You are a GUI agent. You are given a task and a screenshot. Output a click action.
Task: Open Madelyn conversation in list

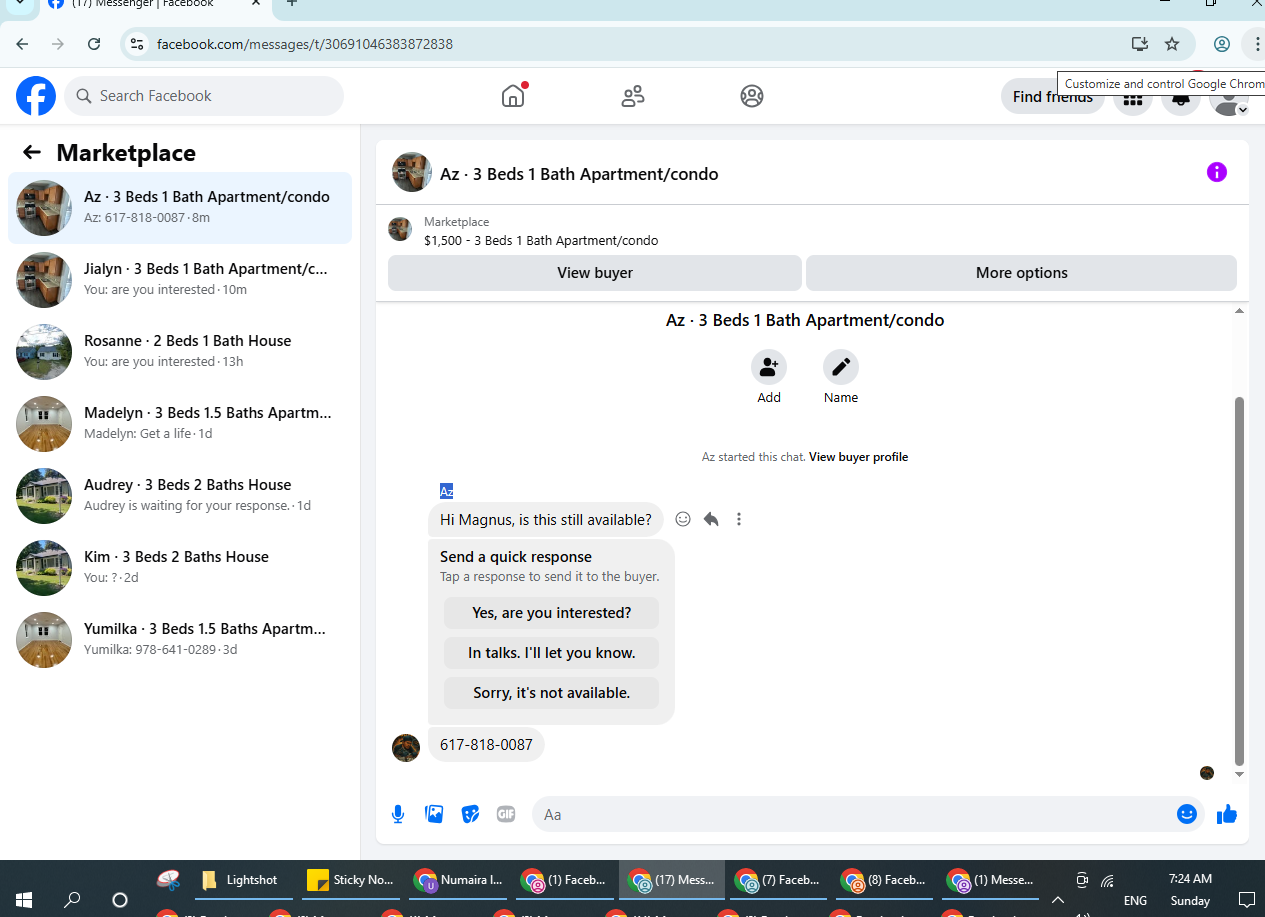[x=180, y=424]
